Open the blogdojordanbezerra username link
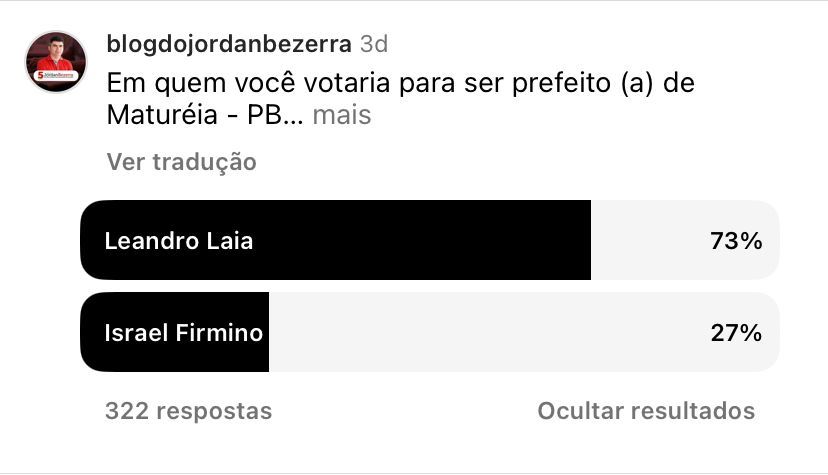828x475 pixels. (x=229, y=44)
